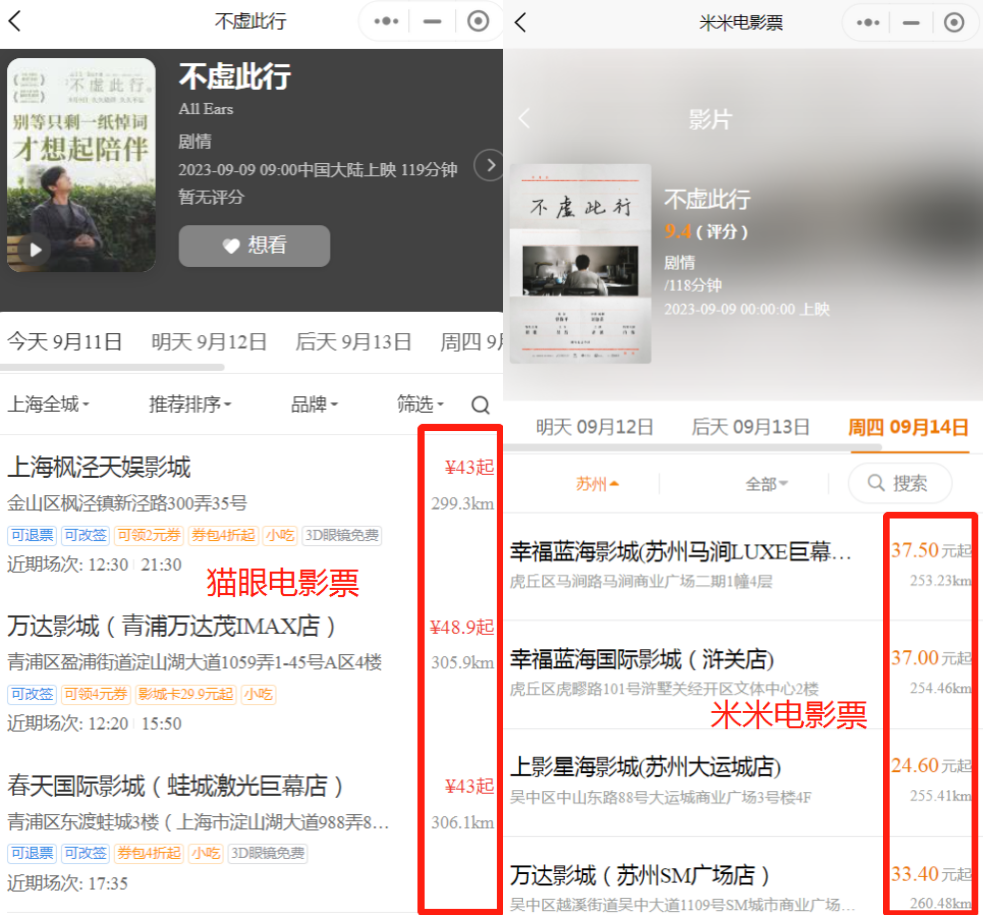Open 万达影城（青浦万达茂IMAX店）cinema
This screenshot has height=915, width=983.
[x=172, y=627]
